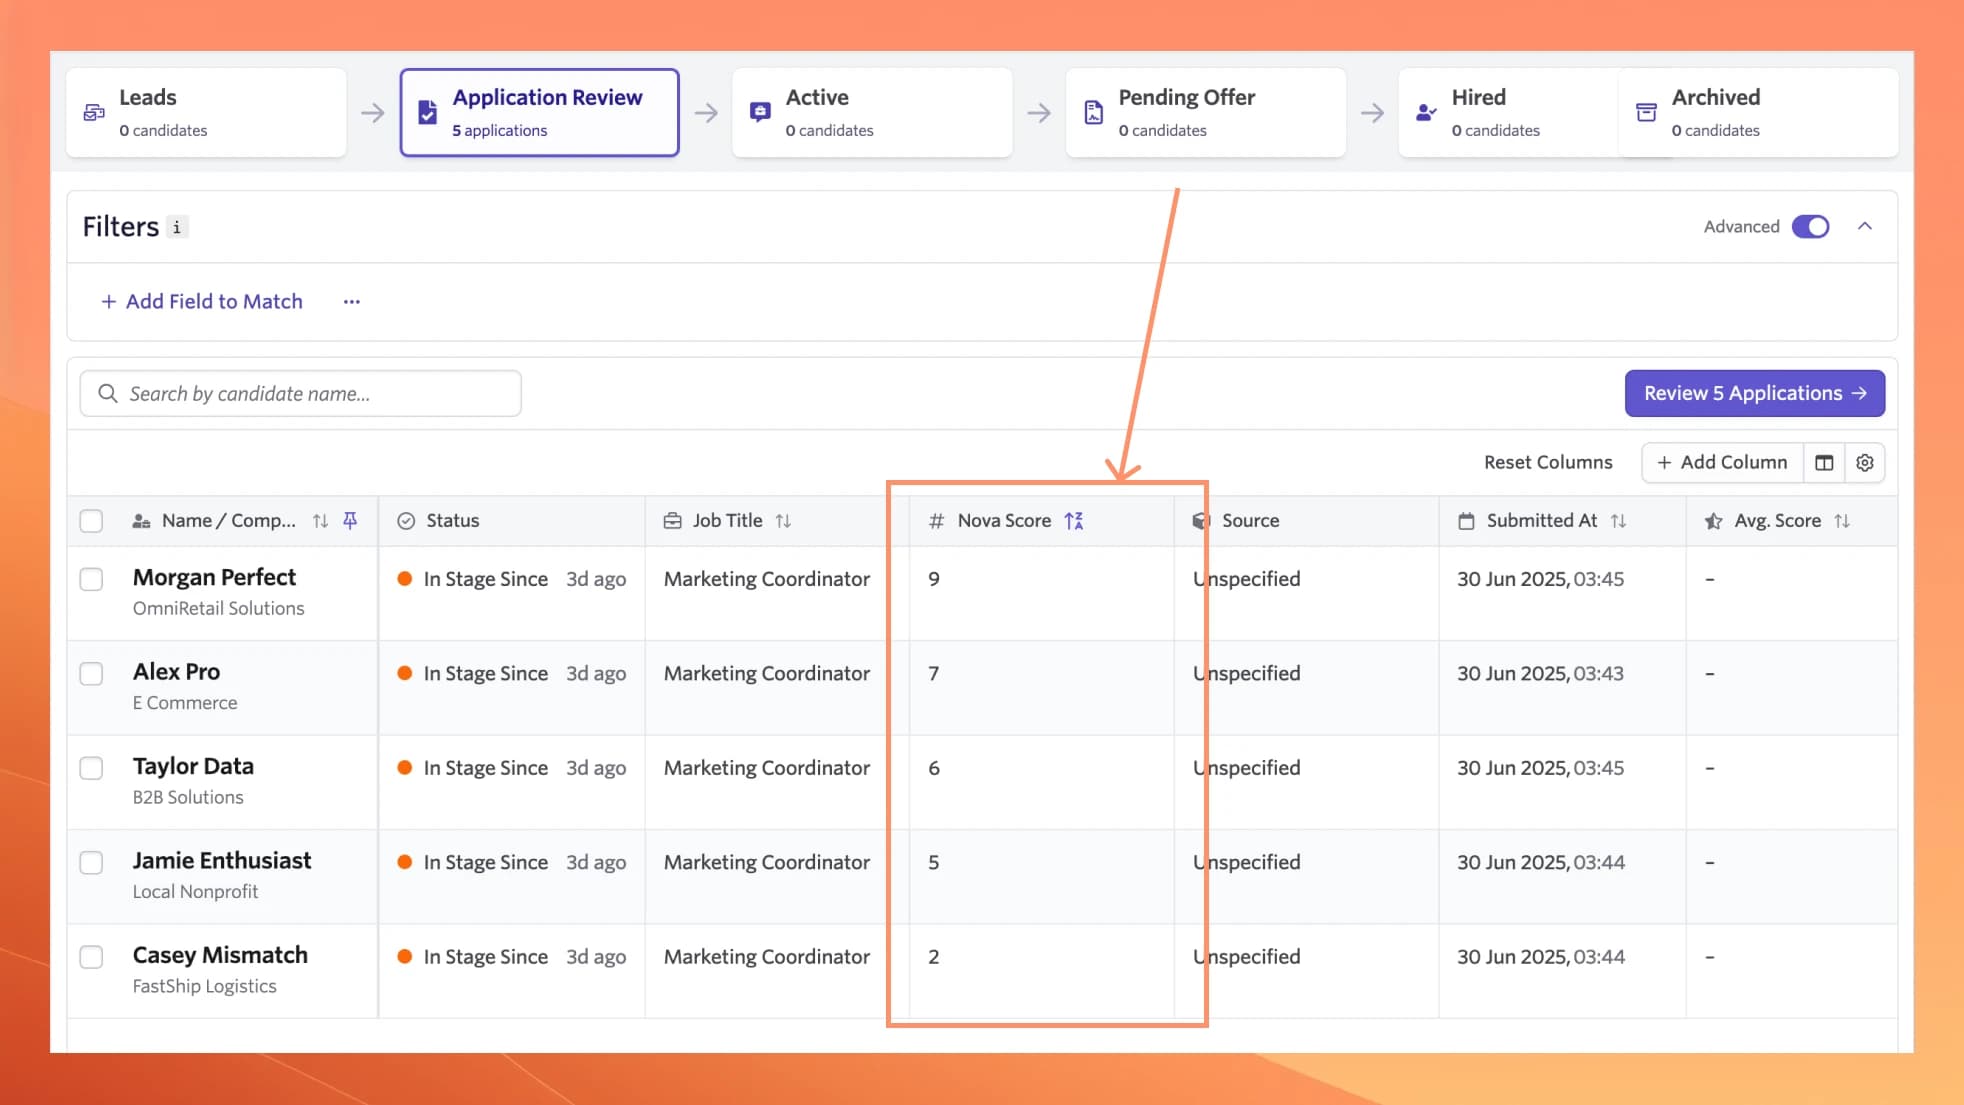Toggle the Advanced filters switch
Screen dimensions: 1964x1105
click(1810, 226)
